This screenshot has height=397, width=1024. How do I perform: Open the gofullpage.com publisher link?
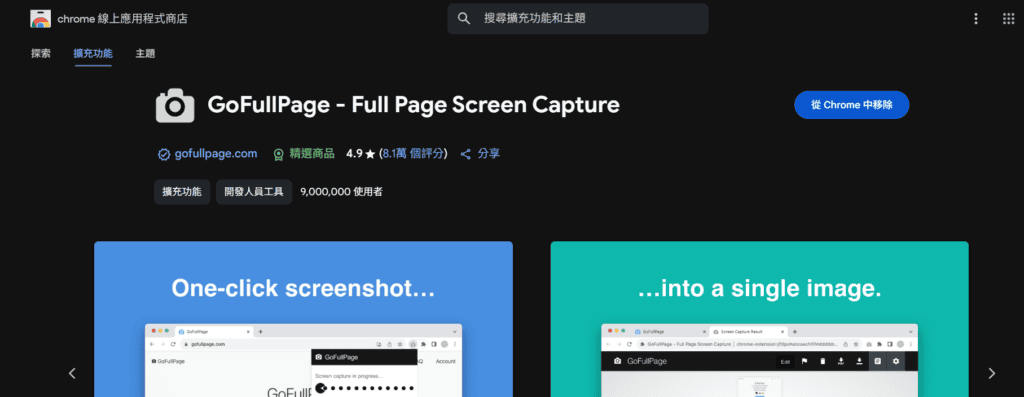(x=216, y=154)
